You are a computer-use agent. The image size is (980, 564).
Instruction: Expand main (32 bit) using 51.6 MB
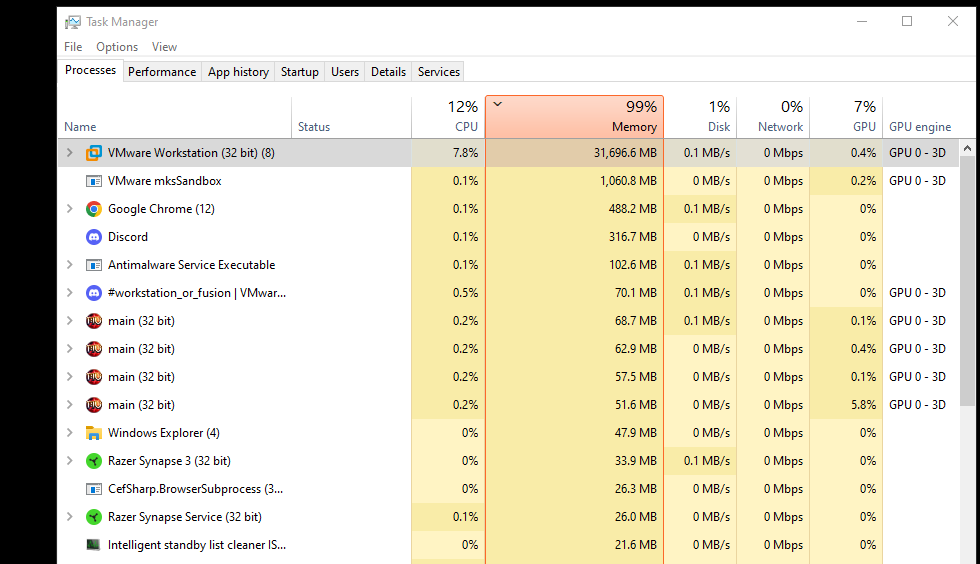coord(70,405)
